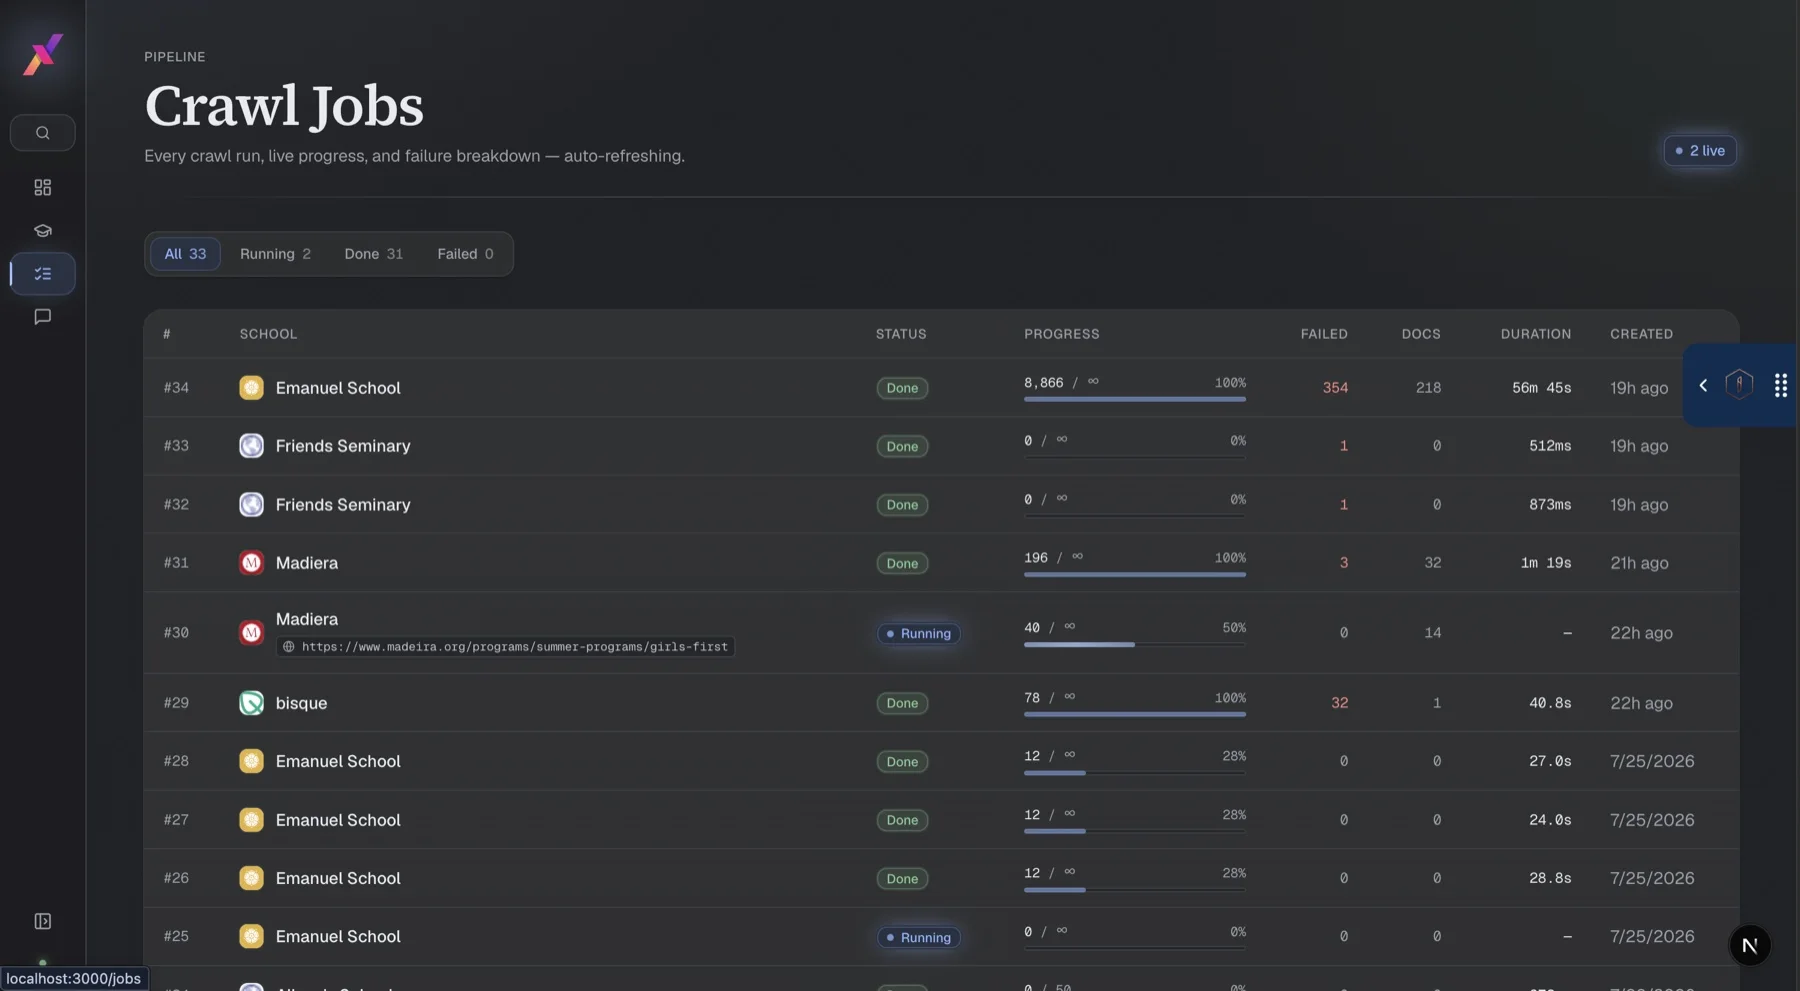Viewport: 1800px width, 991px height.
Task: Click the bisque logo in row #29
Action: pyautogui.click(x=251, y=703)
